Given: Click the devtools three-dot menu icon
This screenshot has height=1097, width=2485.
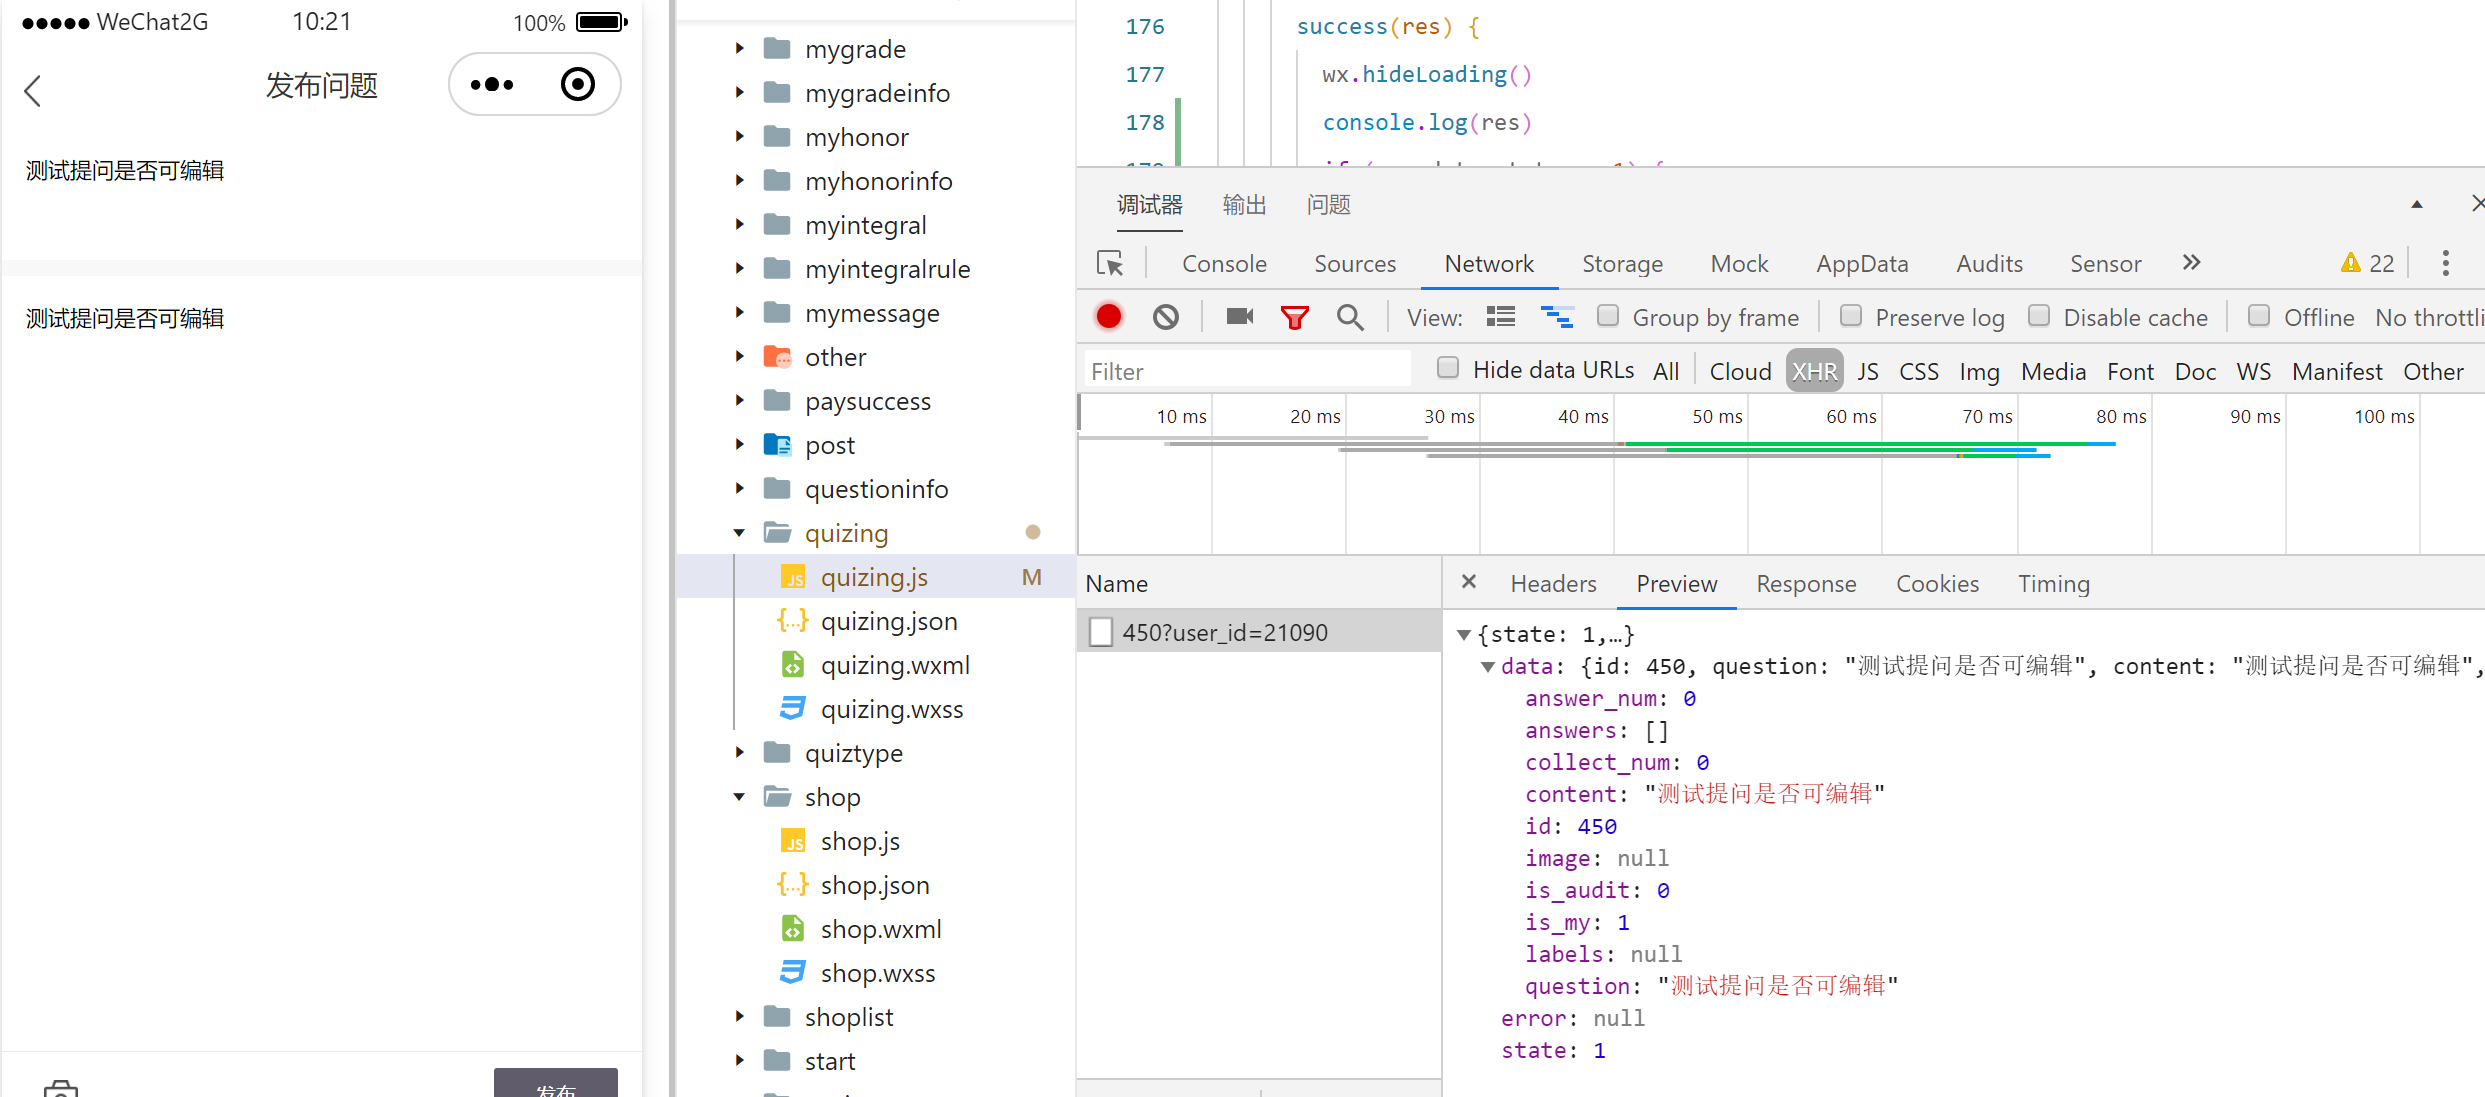Looking at the screenshot, I should (x=2445, y=263).
